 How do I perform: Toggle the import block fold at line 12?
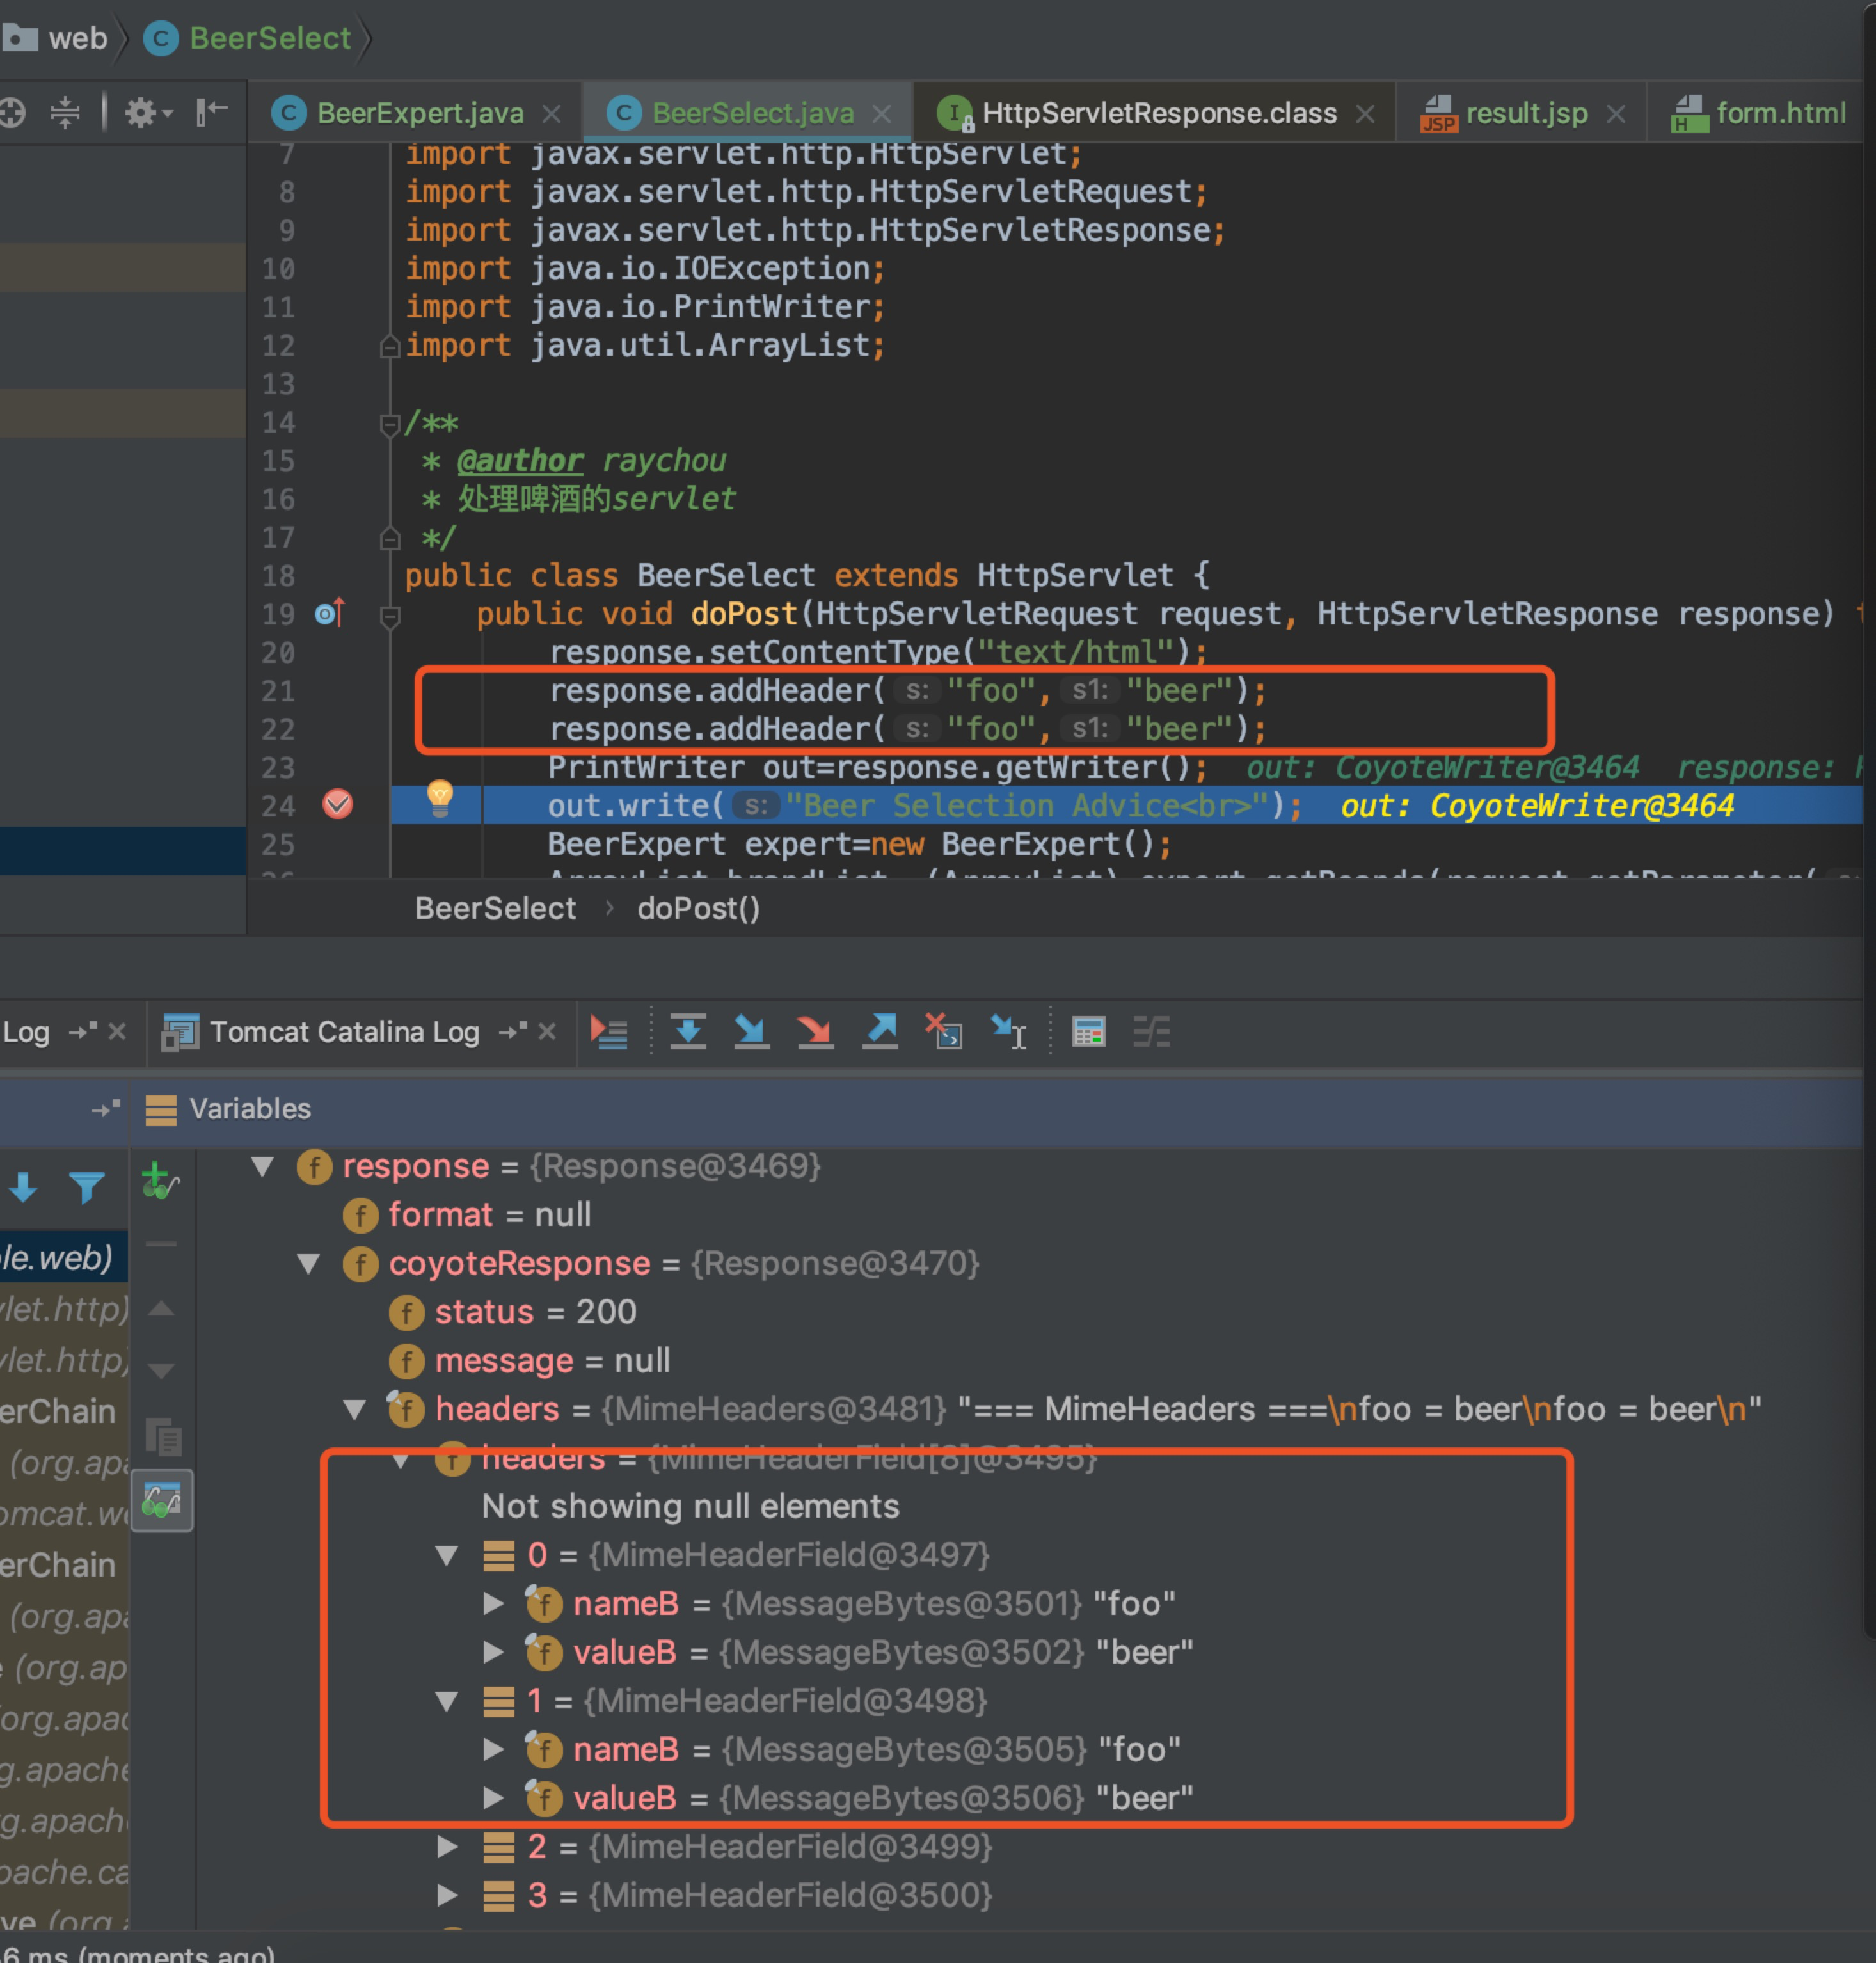click(390, 346)
